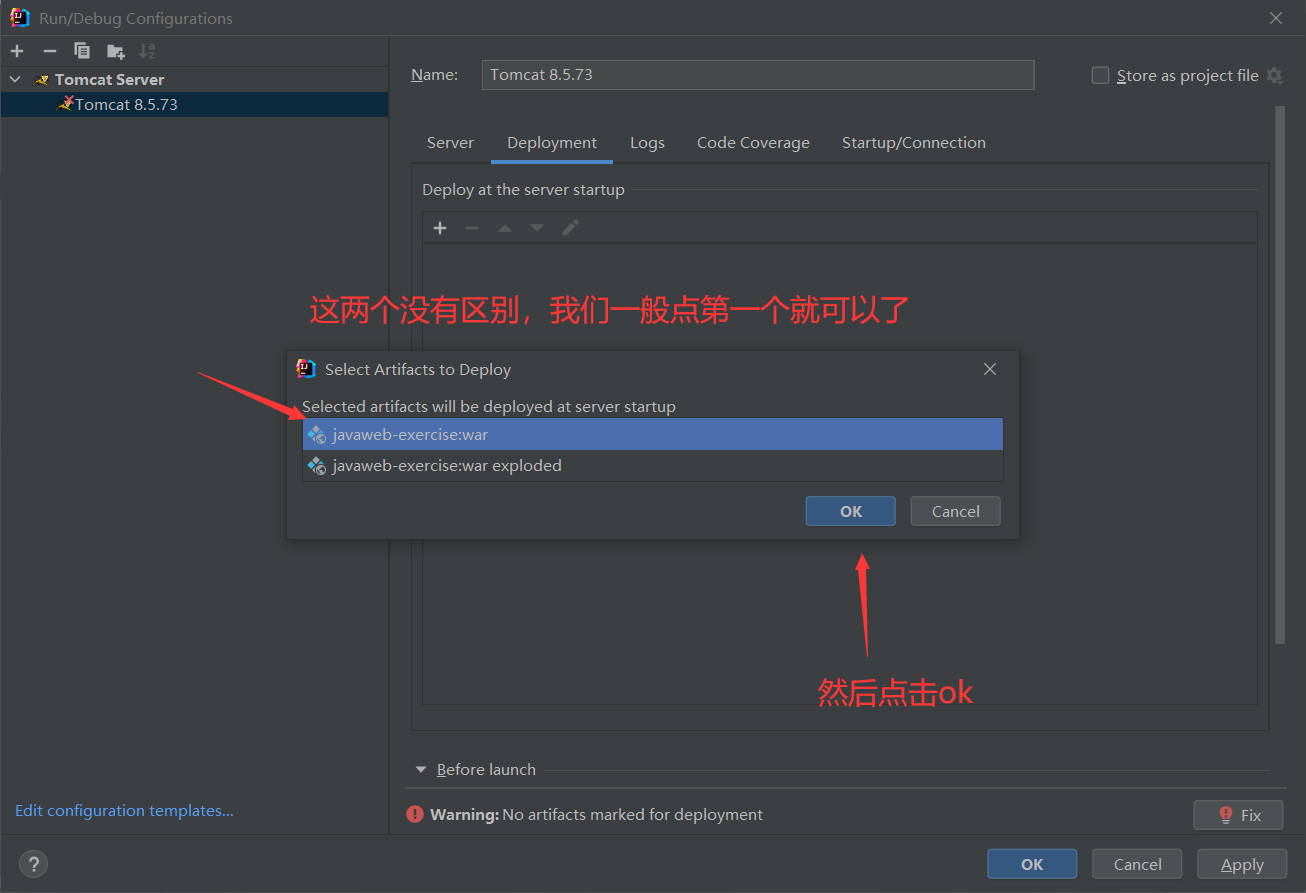Viewport: 1306px width, 893px height.
Task: Cancel the Run/Debug Configurations window
Action: click(x=1137, y=864)
